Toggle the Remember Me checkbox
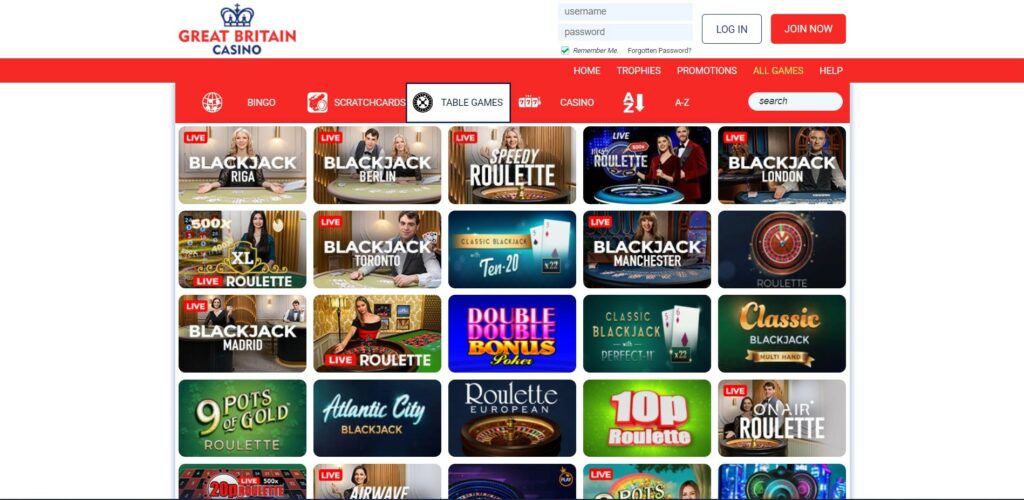Screen dimensions: 1024x500 pyautogui.click(x=565, y=50)
